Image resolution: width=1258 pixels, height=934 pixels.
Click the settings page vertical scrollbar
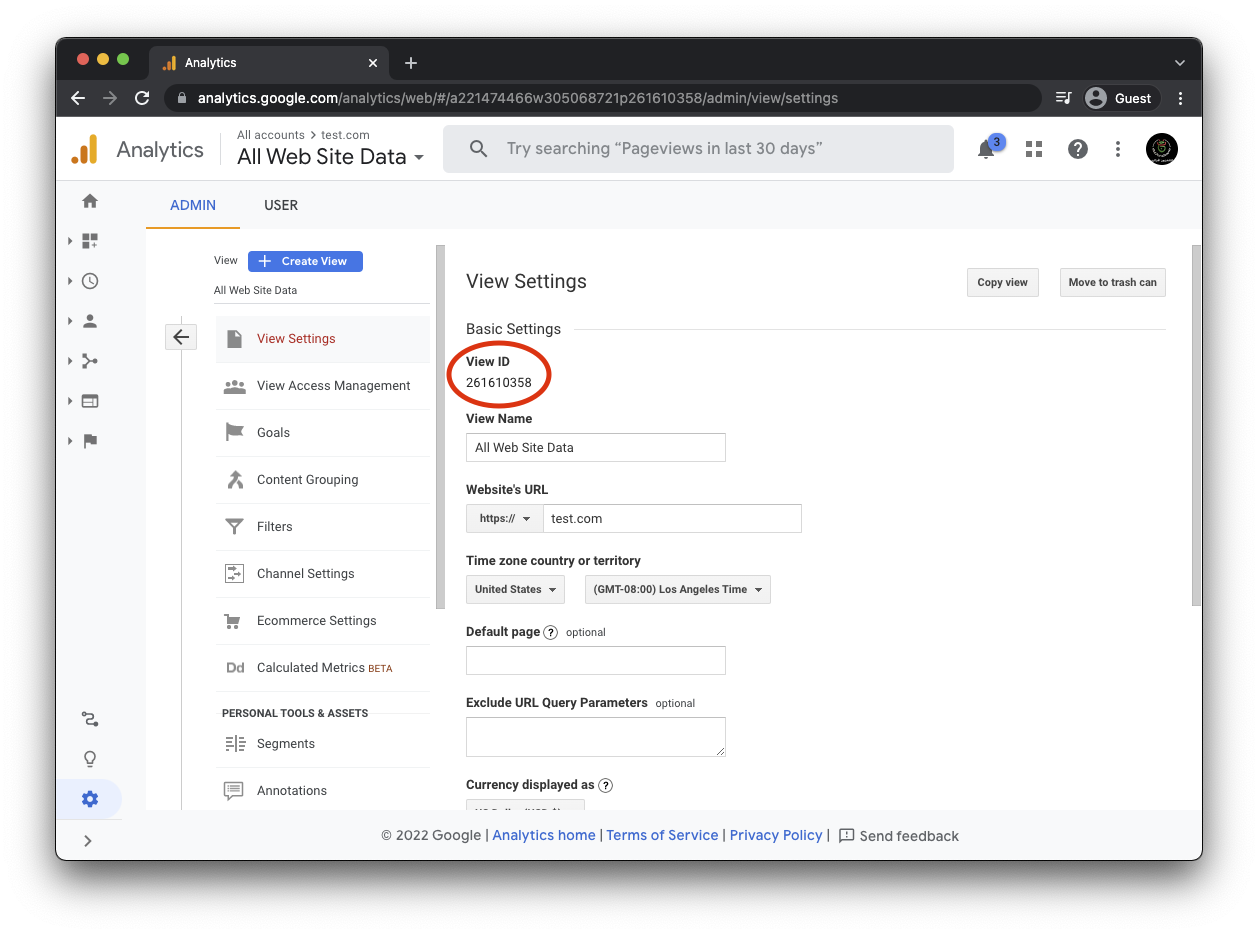1196,425
